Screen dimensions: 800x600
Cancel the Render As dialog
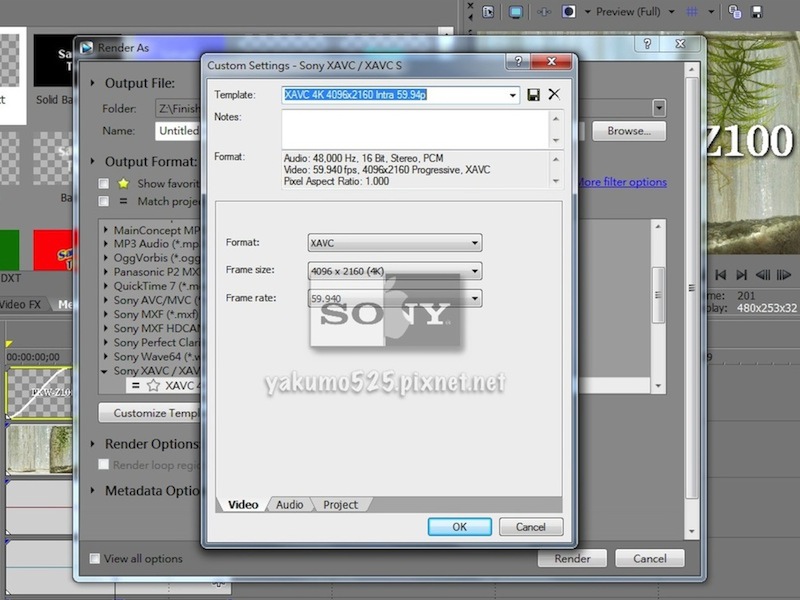[649, 559]
